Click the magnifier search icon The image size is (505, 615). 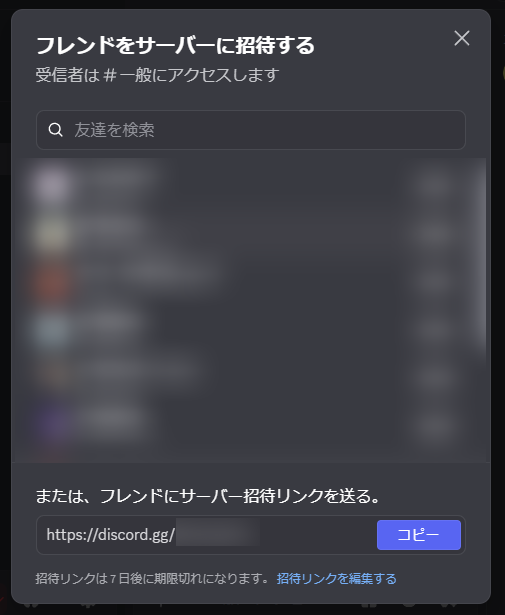55,130
